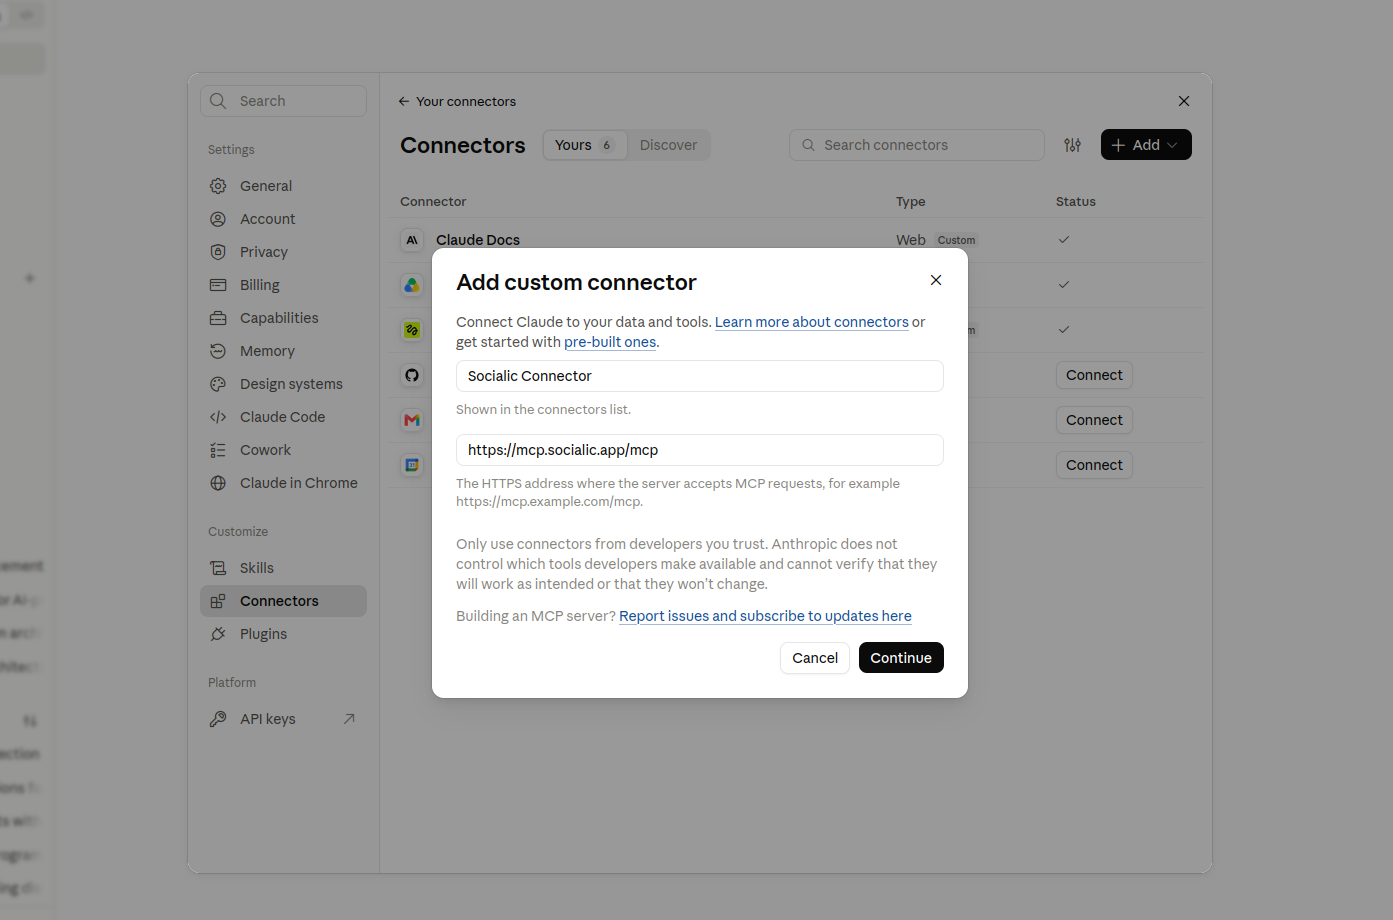This screenshot has height=920, width=1393.
Task: Open the General settings gear icon
Action: click(x=218, y=186)
